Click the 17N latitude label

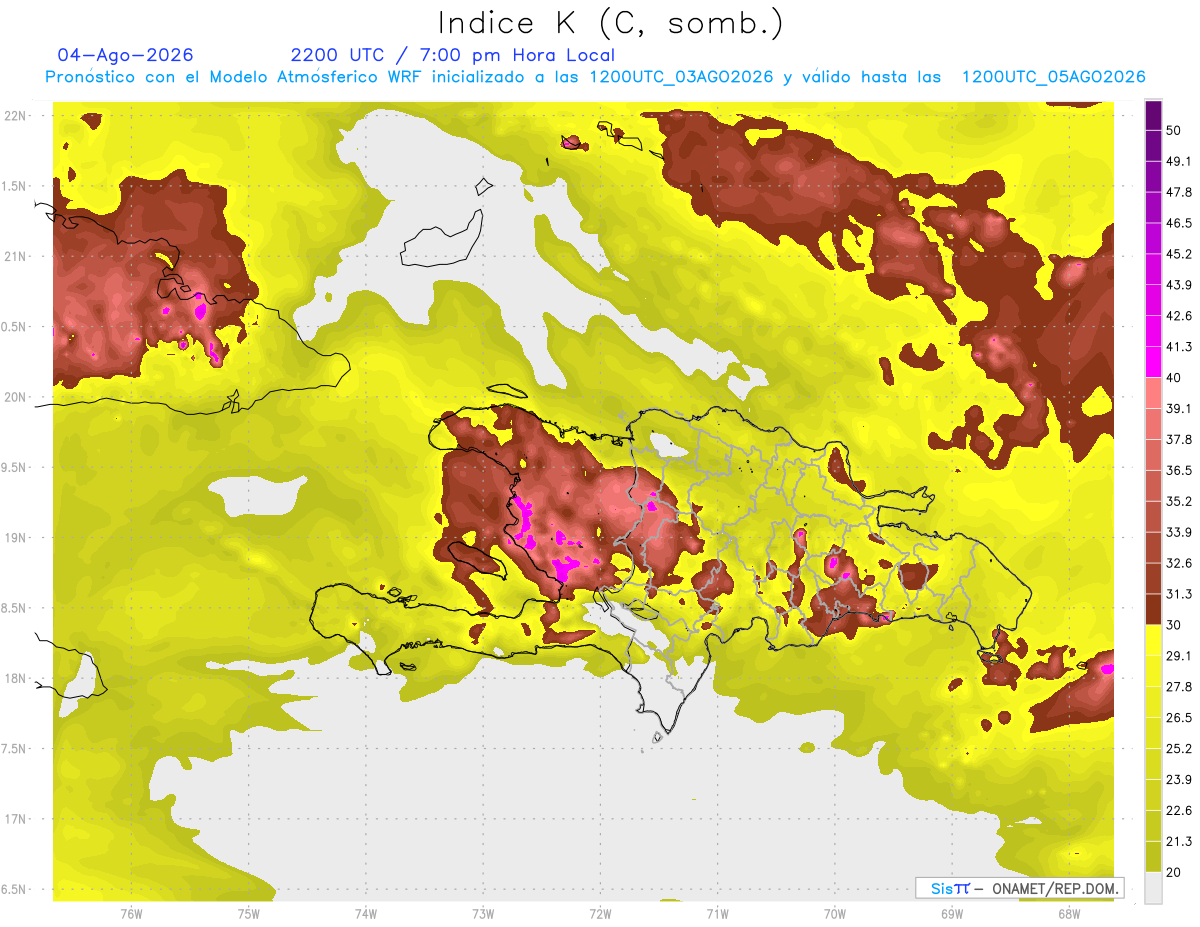(x=16, y=819)
